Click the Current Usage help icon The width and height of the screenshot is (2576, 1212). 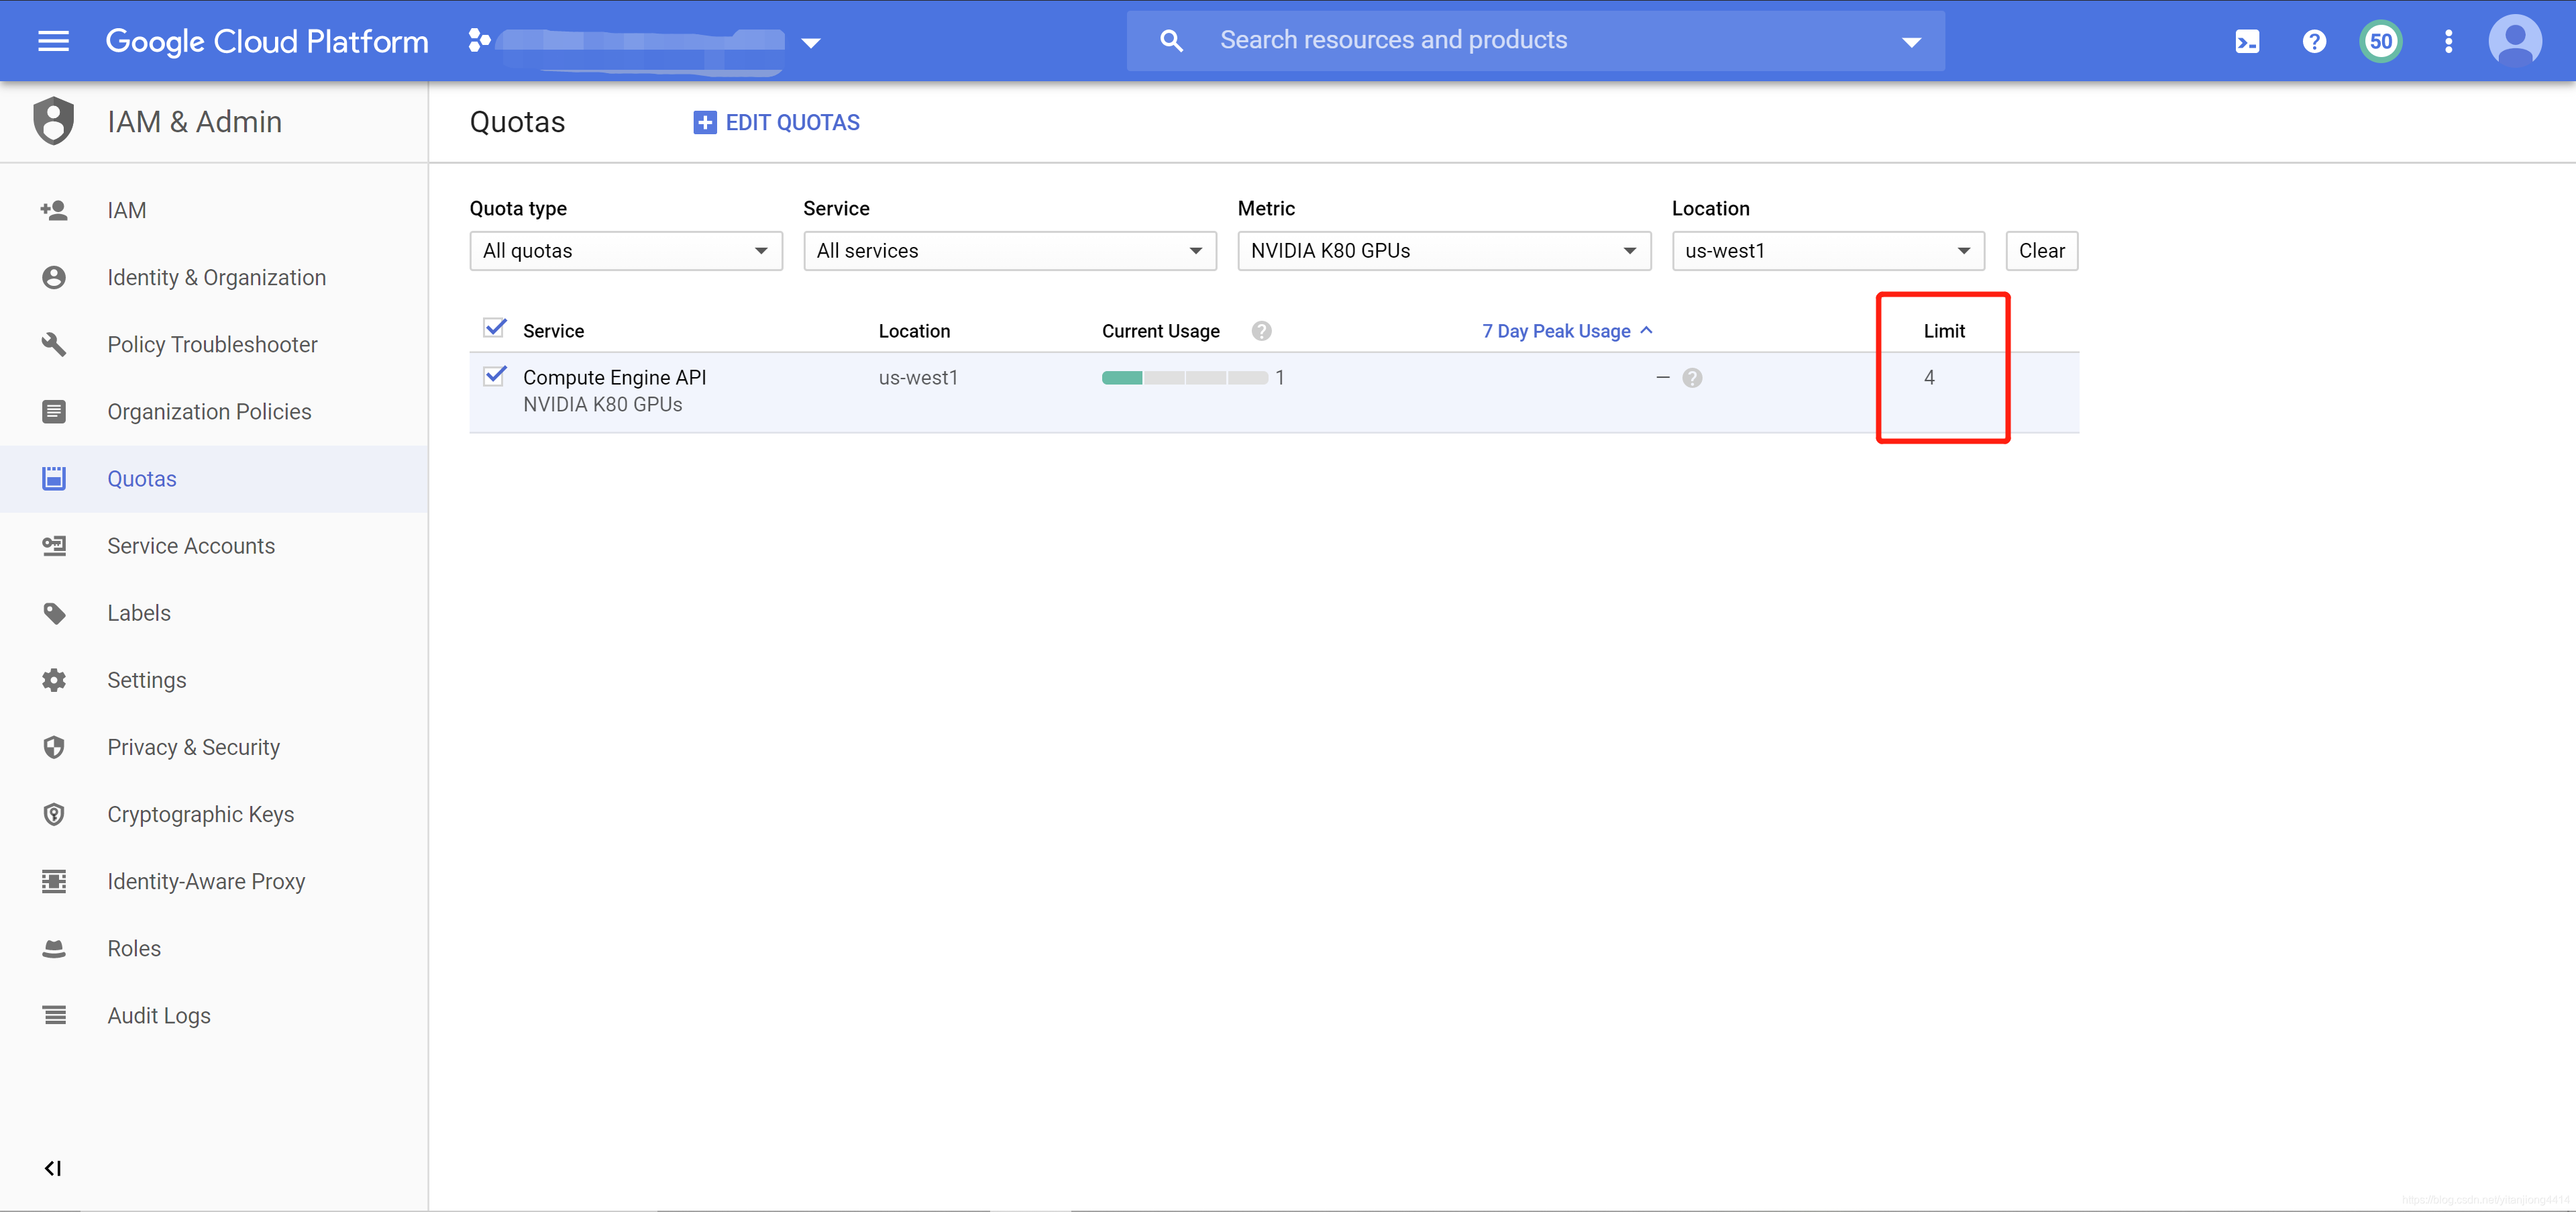pos(1261,331)
